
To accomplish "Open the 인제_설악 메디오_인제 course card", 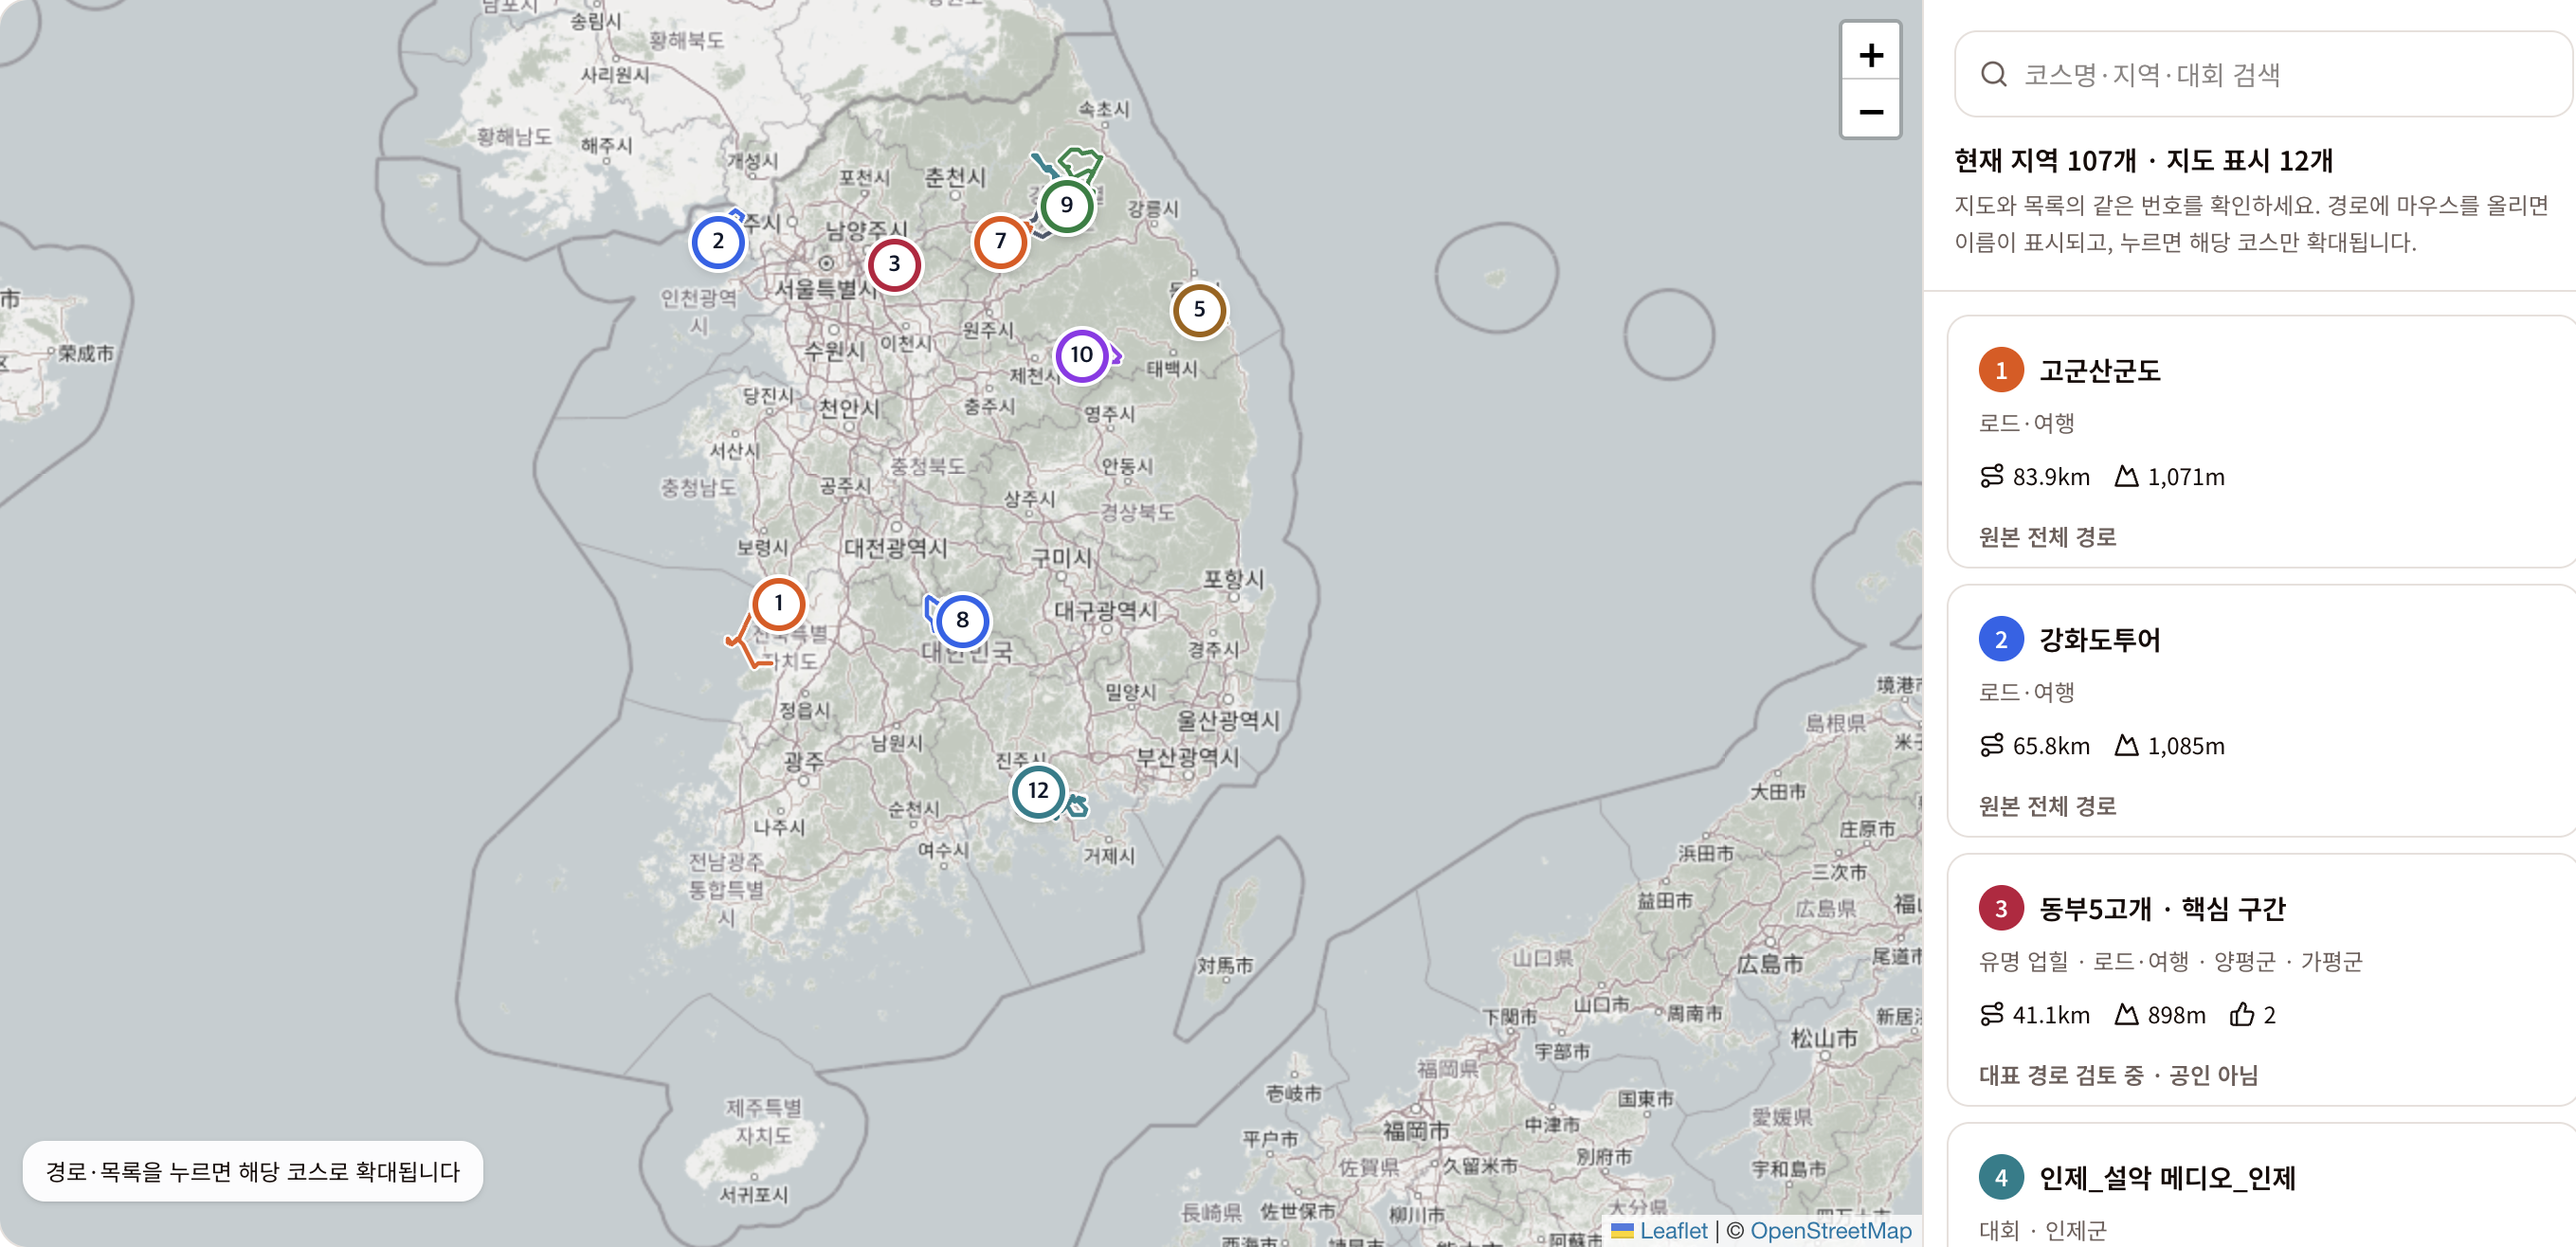I will click(2261, 1185).
